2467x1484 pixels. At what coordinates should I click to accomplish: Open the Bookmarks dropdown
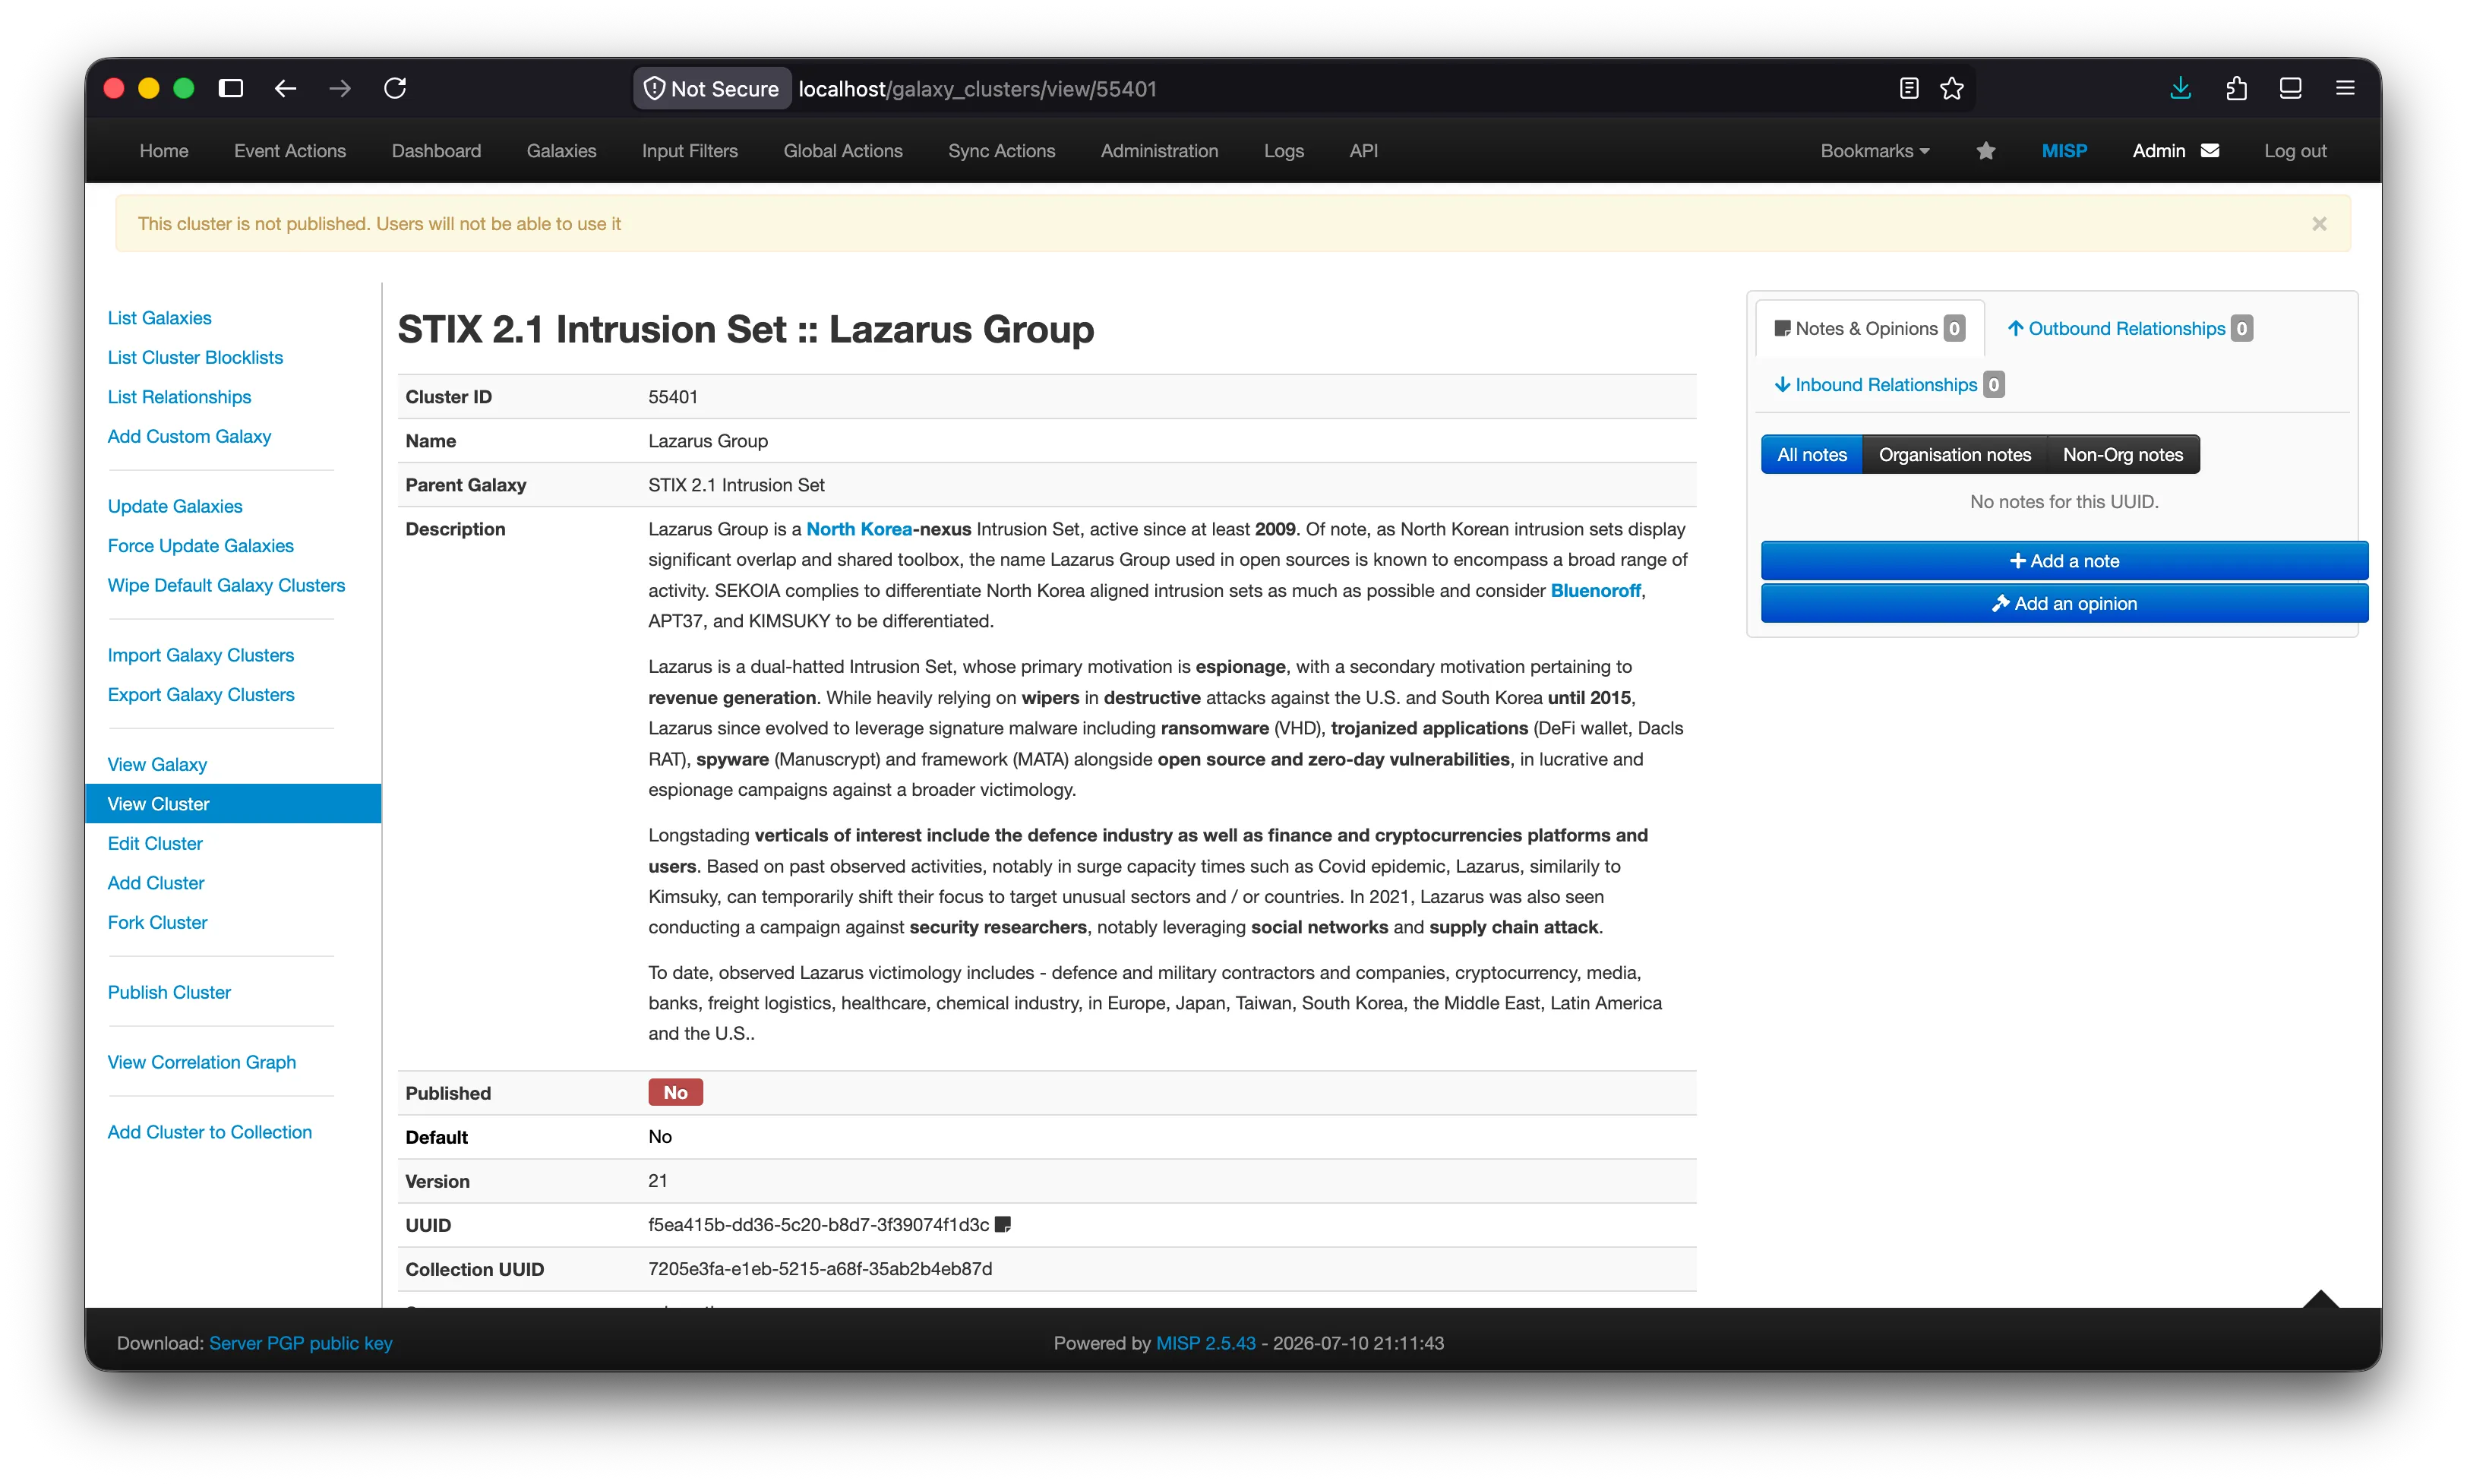1874,151
